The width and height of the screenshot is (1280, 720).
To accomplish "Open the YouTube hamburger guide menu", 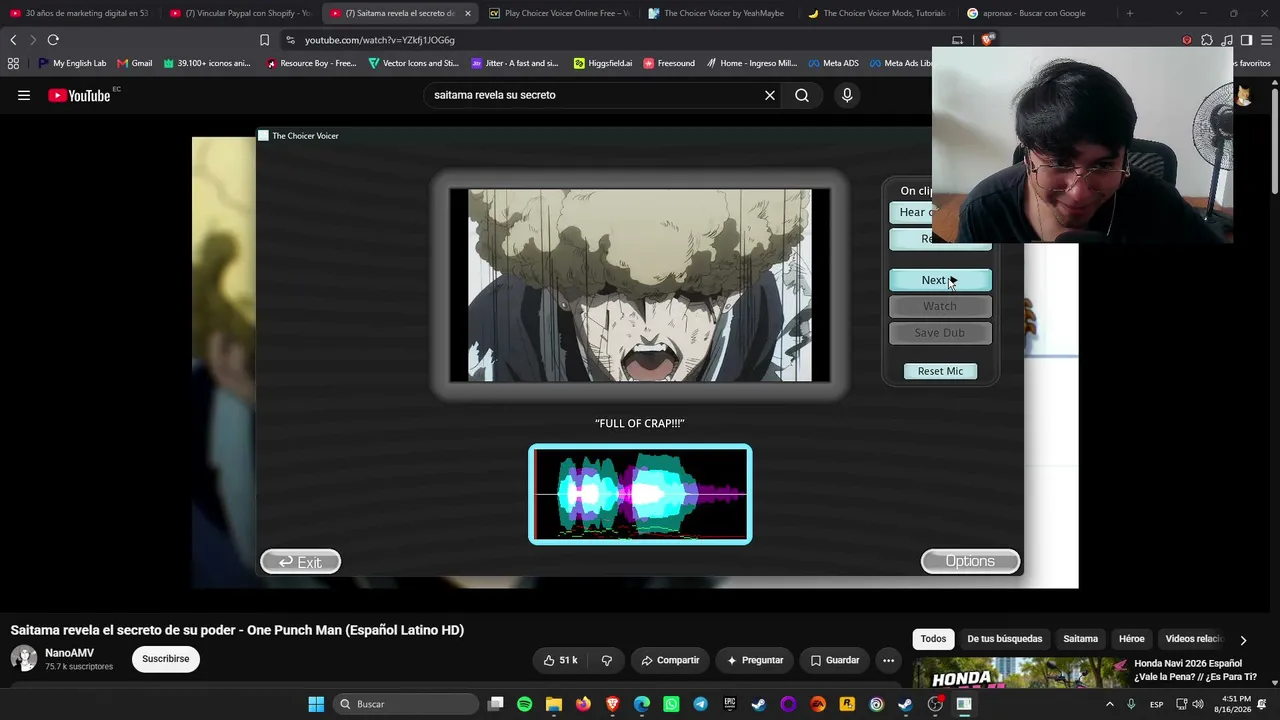I will coord(24,95).
